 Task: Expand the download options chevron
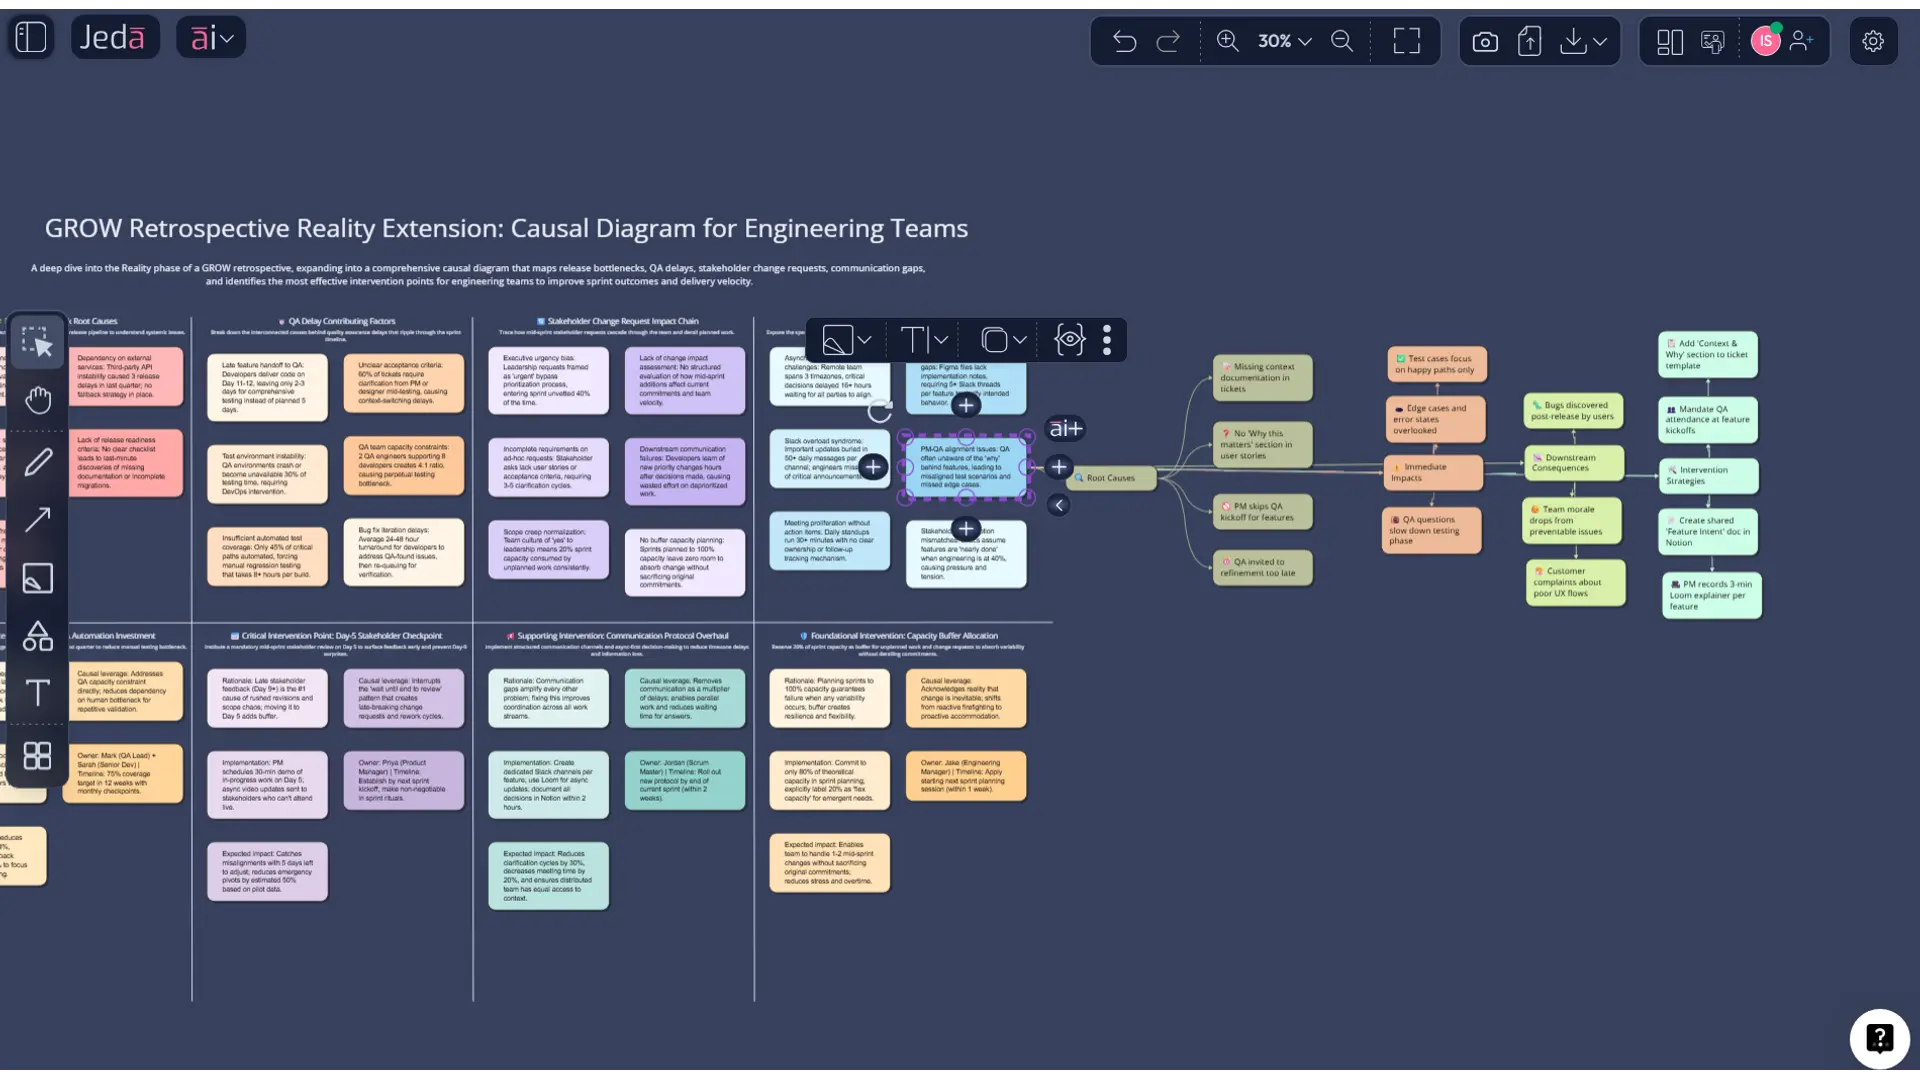1600,42
